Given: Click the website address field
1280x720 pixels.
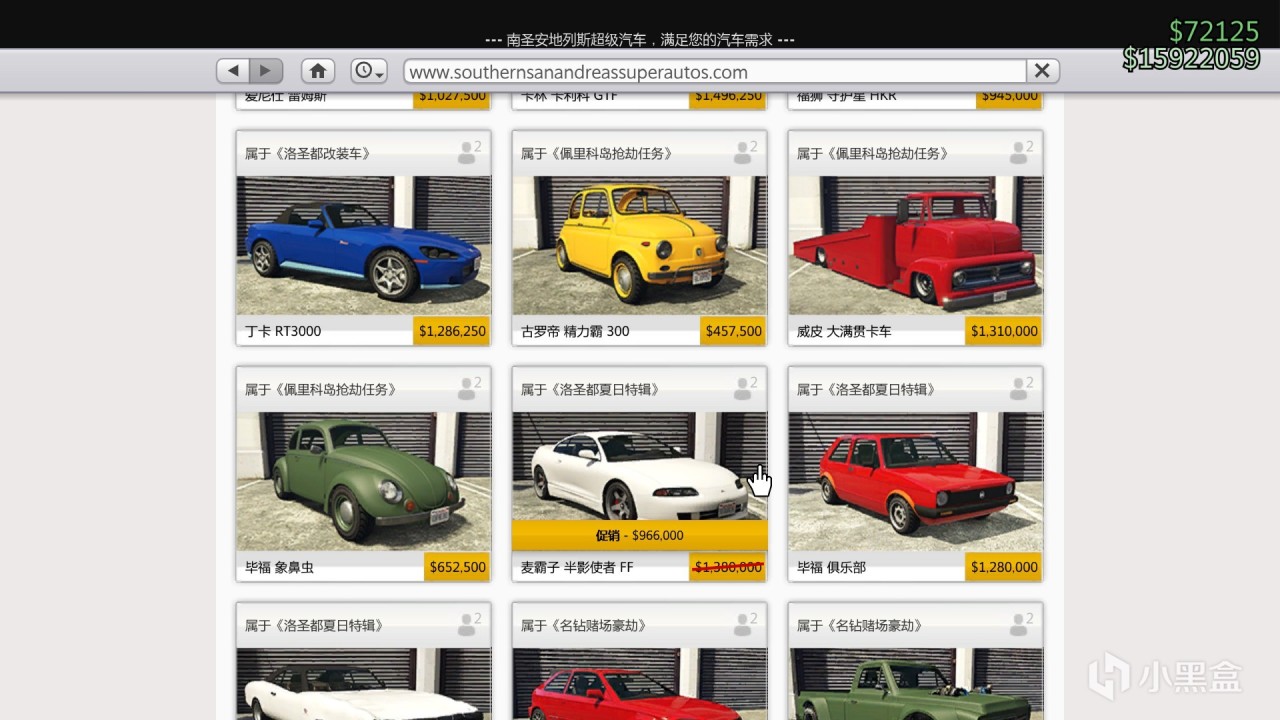Looking at the screenshot, I should pyautogui.click(x=715, y=72).
